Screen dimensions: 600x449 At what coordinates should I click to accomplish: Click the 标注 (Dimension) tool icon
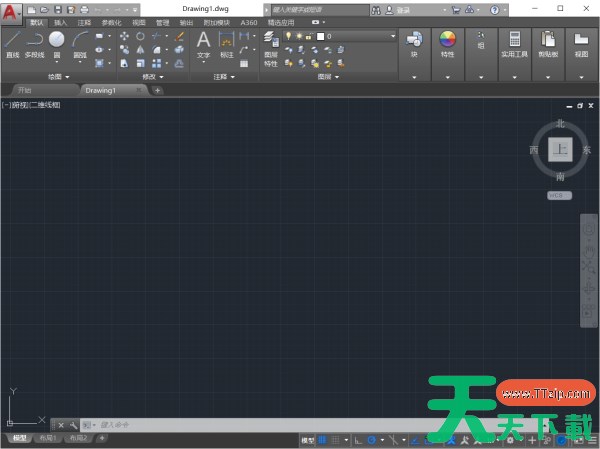tap(227, 42)
